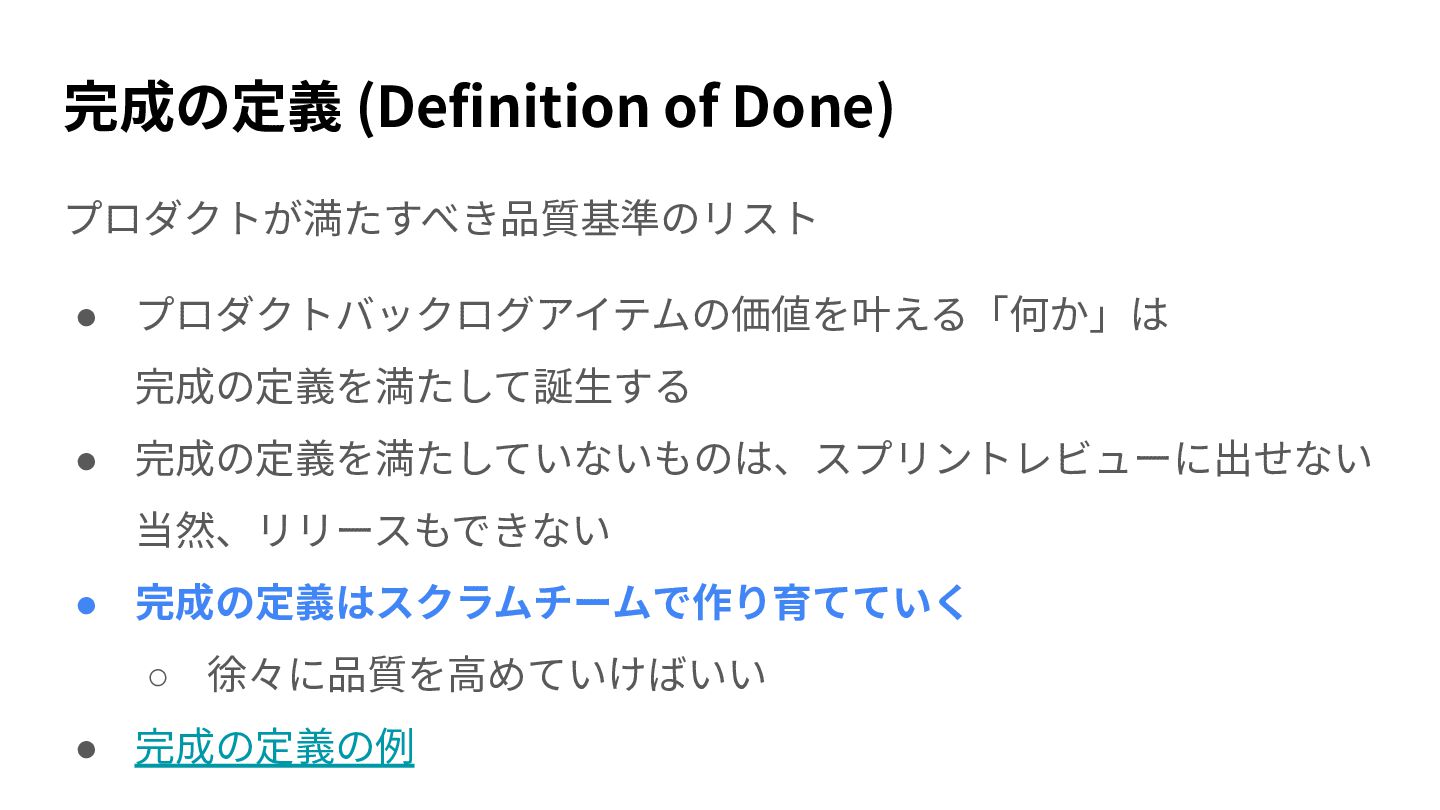1440x810 pixels.
Task: Click the sub-bullet text 徐々に品質を高めていけばいい
Action: tap(486, 675)
